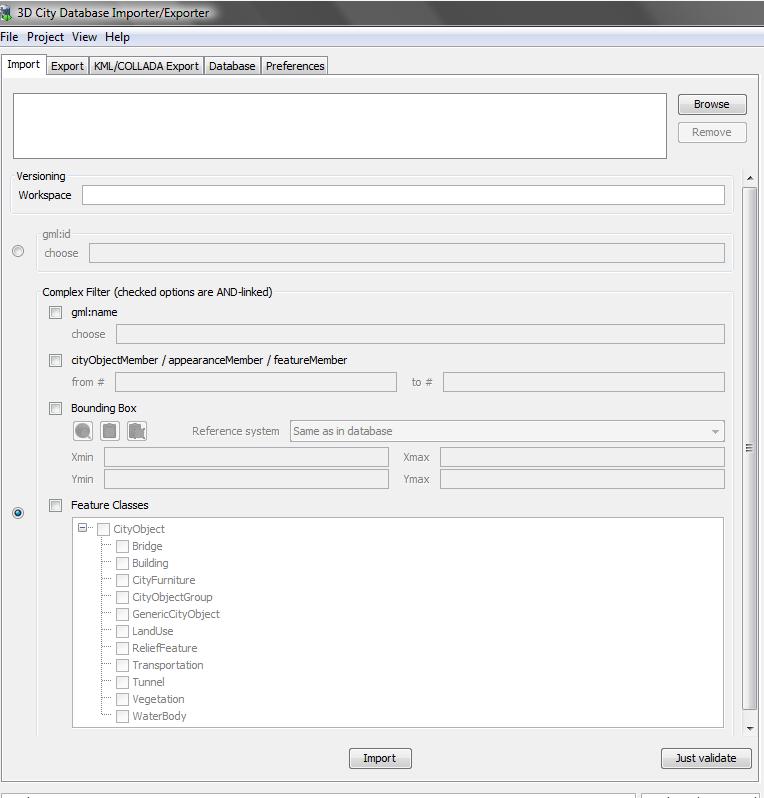Switch to the Preferences tab
The image size is (764, 798).
(x=295, y=66)
